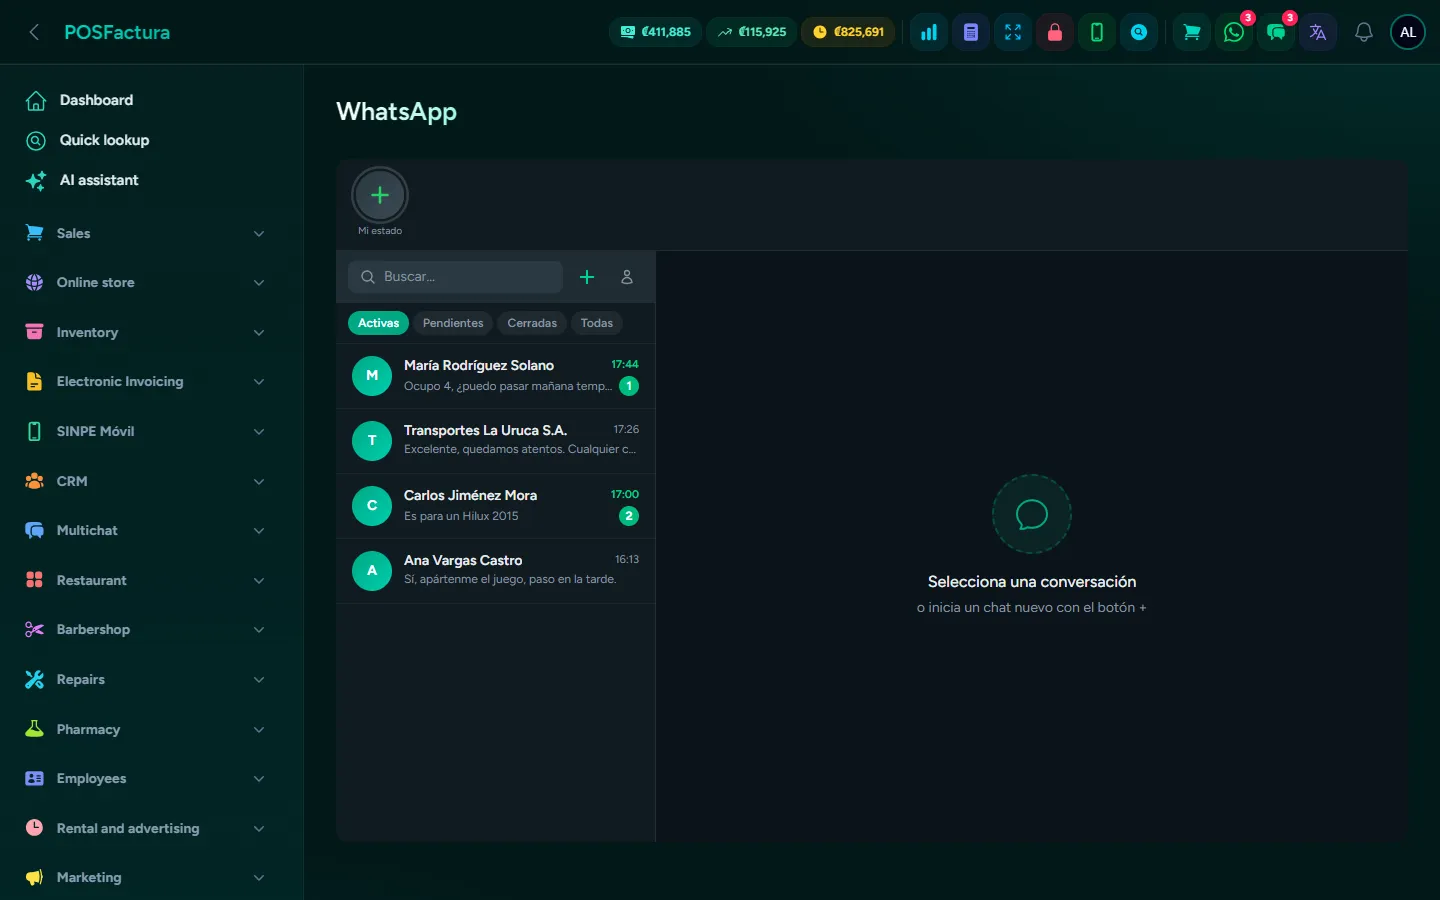This screenshot has width=1440, height=900.
Task: Add a new status with Mi estado
Action: point(380,195)
